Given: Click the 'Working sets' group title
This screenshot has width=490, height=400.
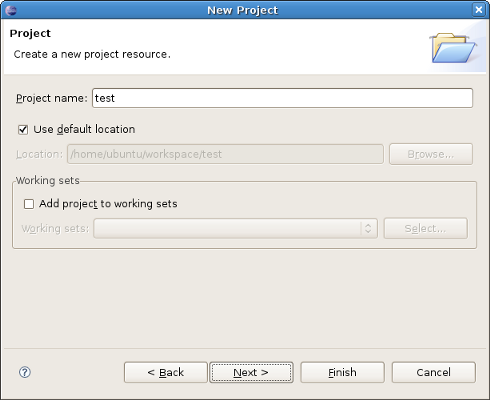Looking at the screenshot, I should point(48,180).
